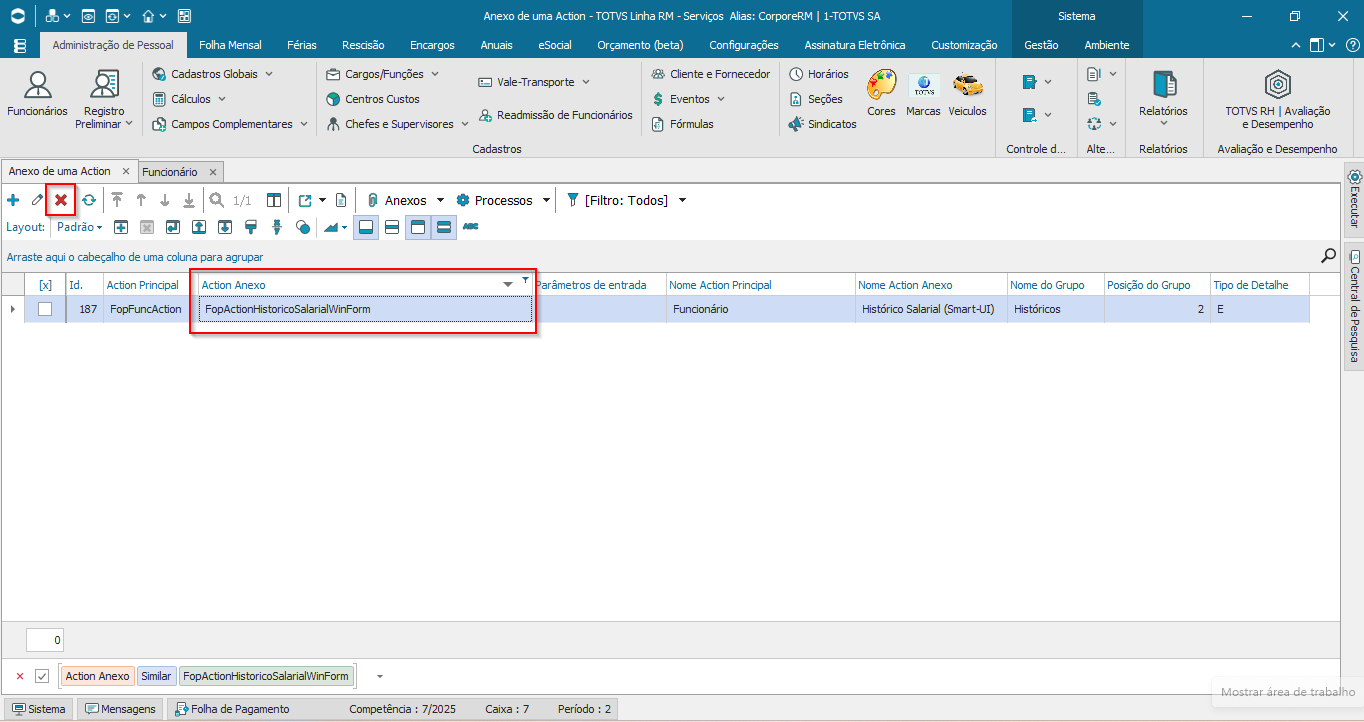Open the Fórmulas register
Screen dimensions: 1364x722
point(683,124)
